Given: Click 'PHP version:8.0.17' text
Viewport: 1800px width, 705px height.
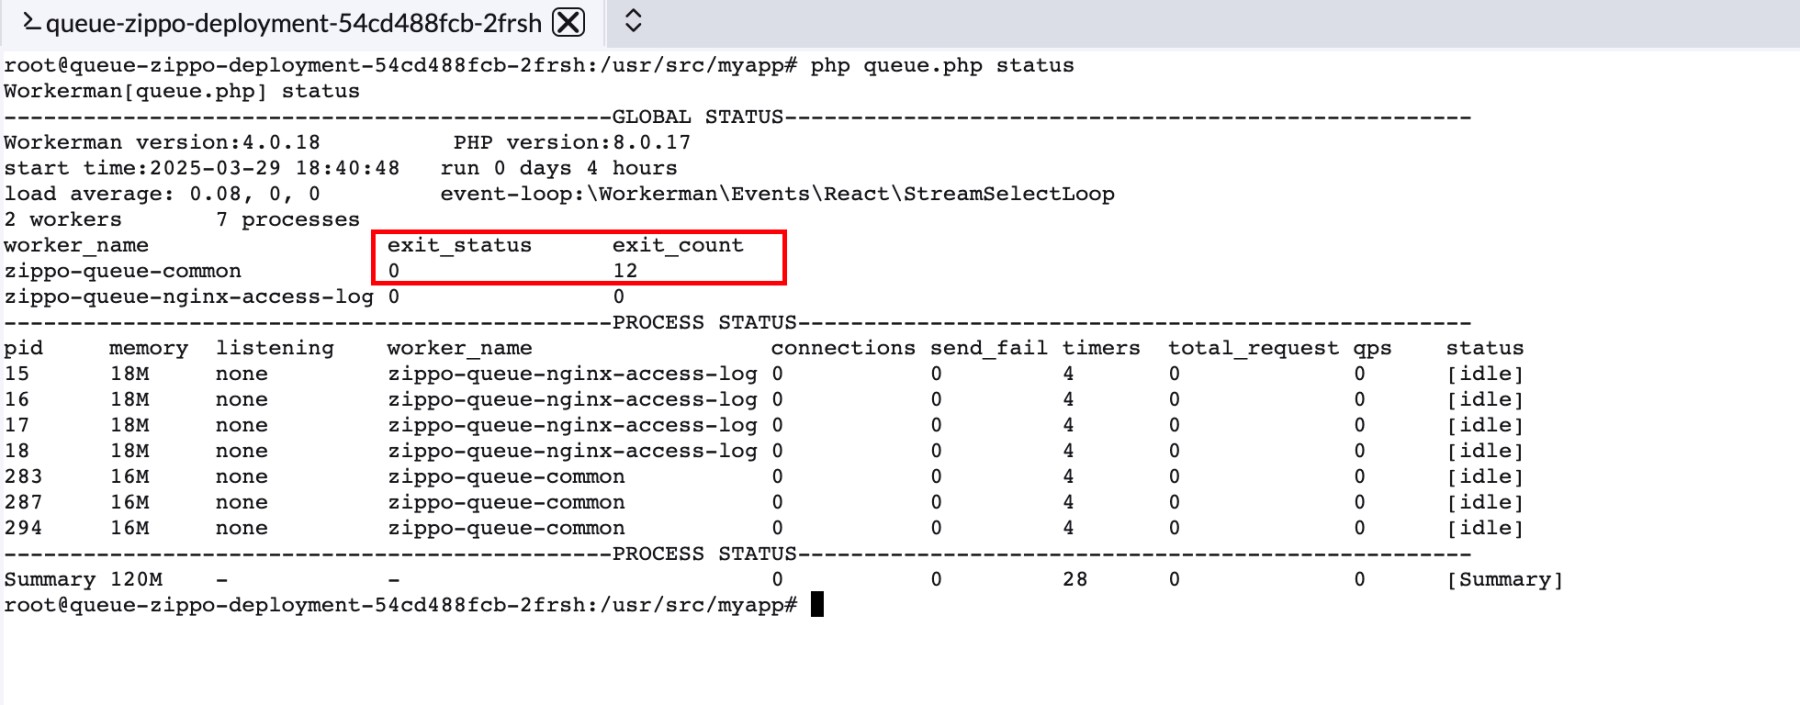Looking at the screenshot, I should (x=572, y=142).
